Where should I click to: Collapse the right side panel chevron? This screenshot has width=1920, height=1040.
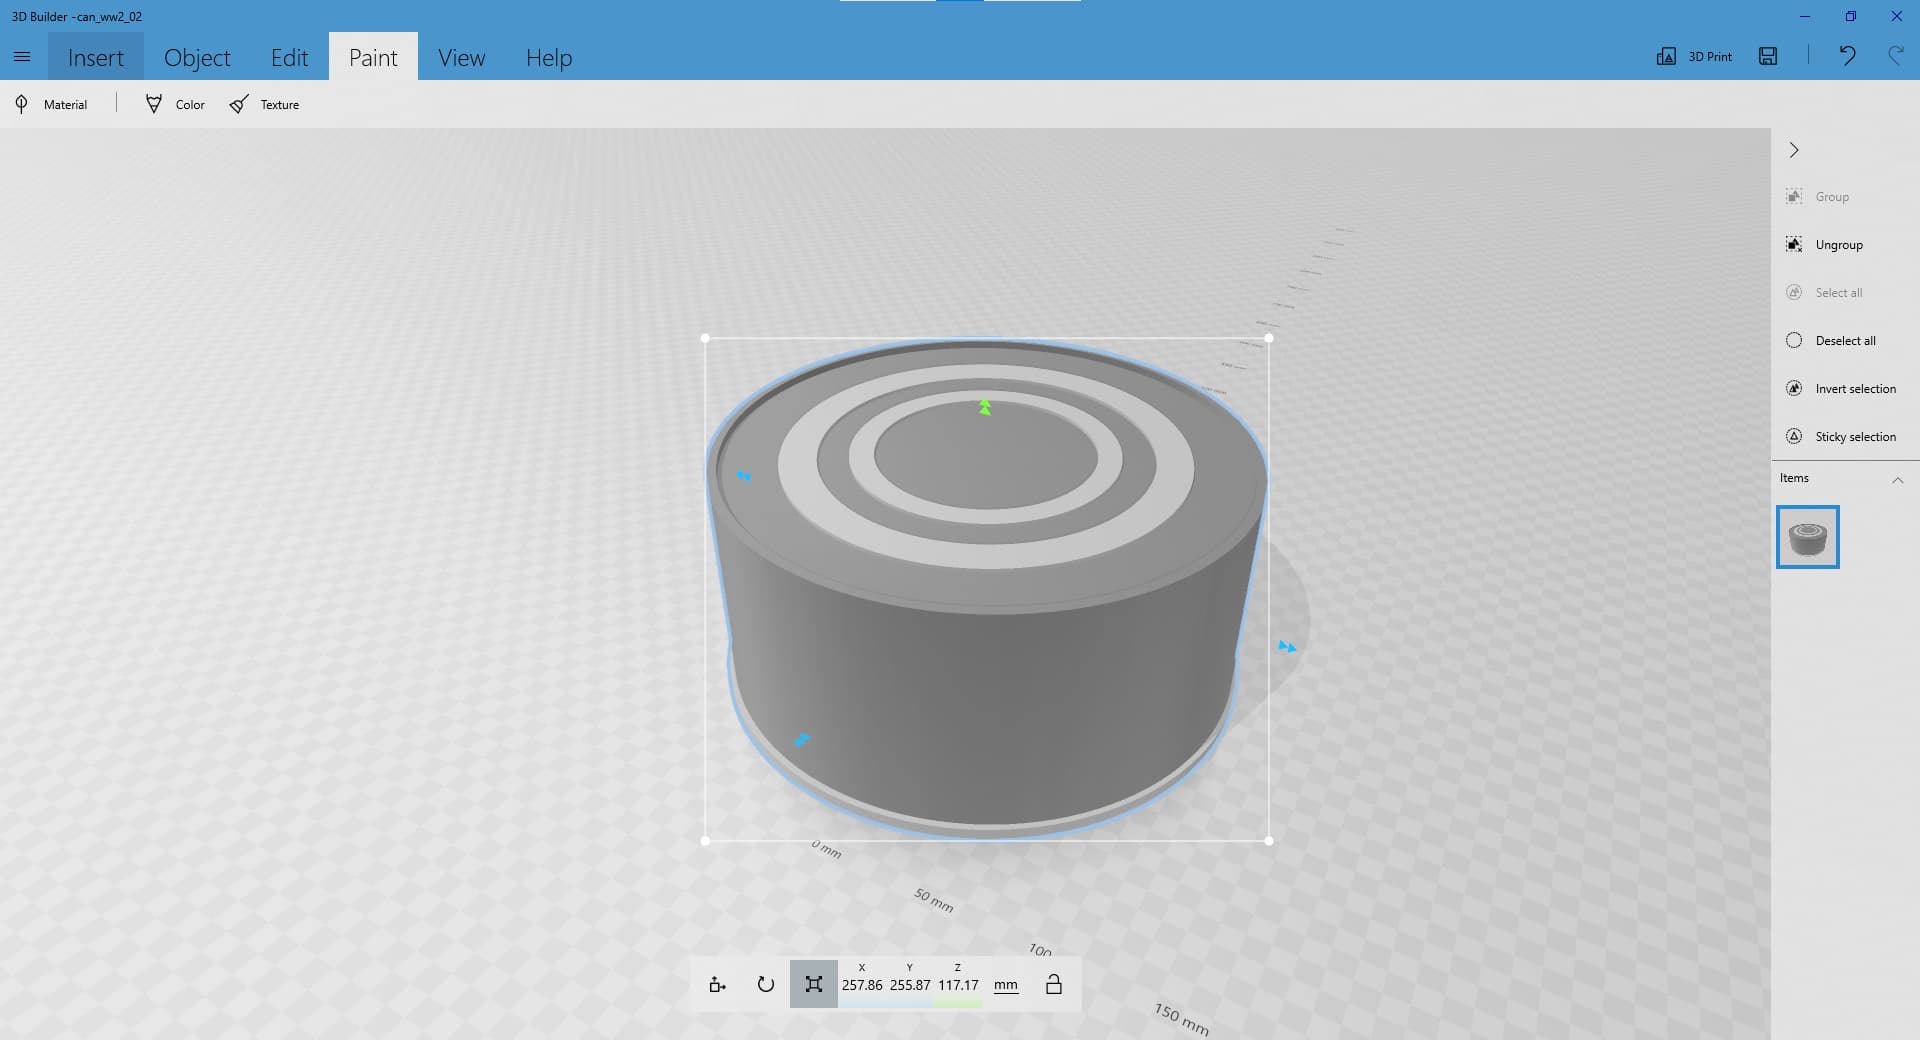[x=1794, y=150]
